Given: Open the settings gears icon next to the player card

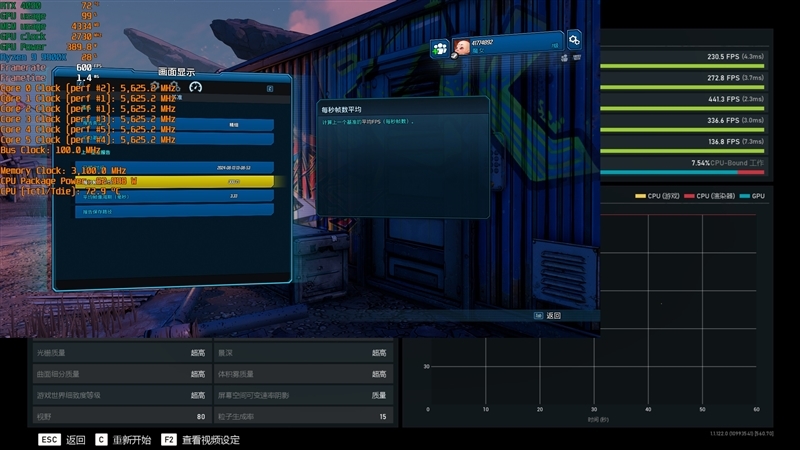Looking at the screenshot, I should (574, 39).
